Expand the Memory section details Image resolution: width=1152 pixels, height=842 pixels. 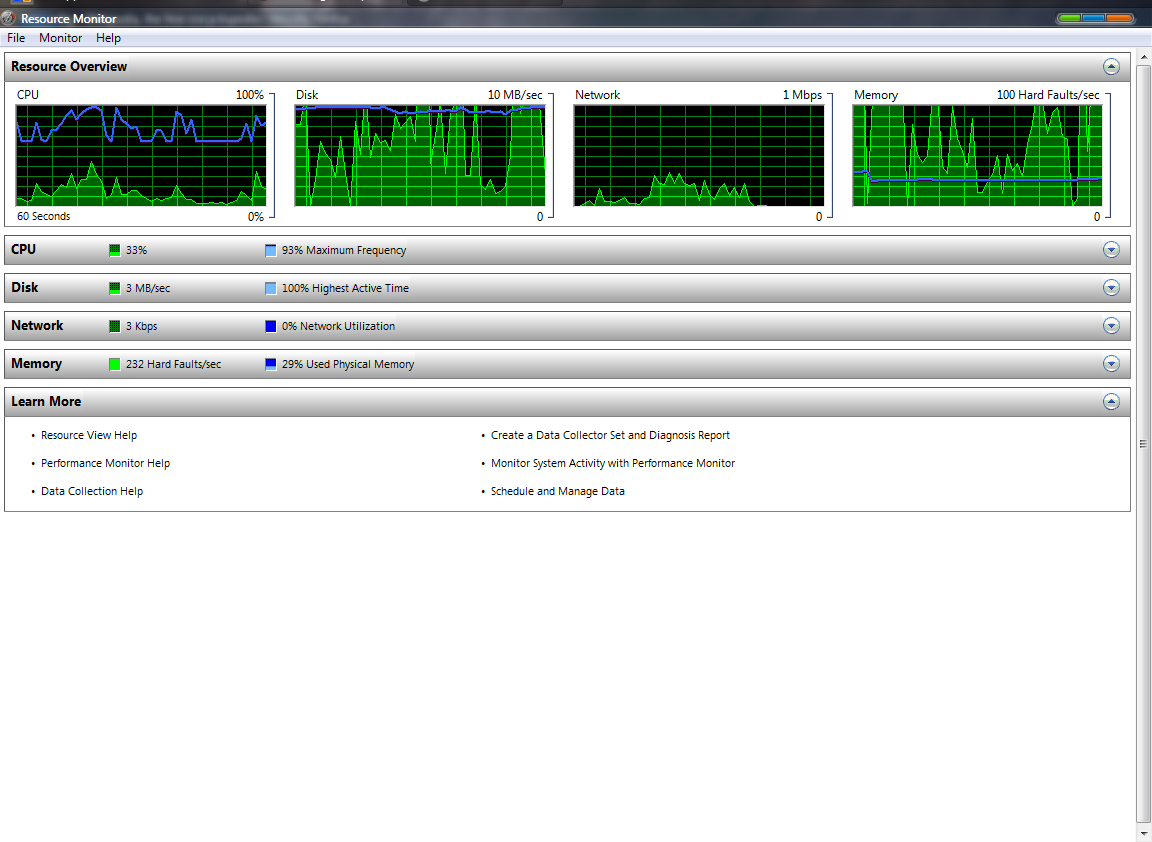1111,363
